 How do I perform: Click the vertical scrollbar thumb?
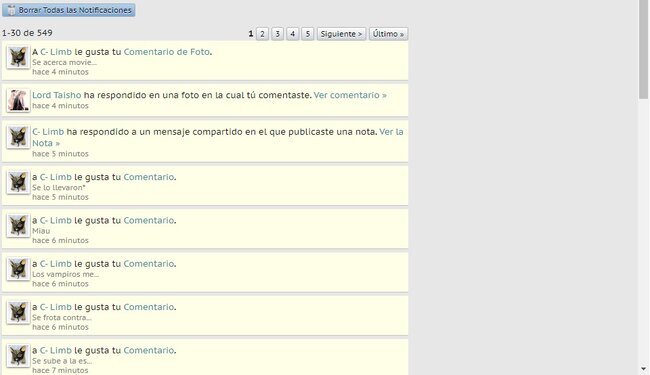[644, 50]
